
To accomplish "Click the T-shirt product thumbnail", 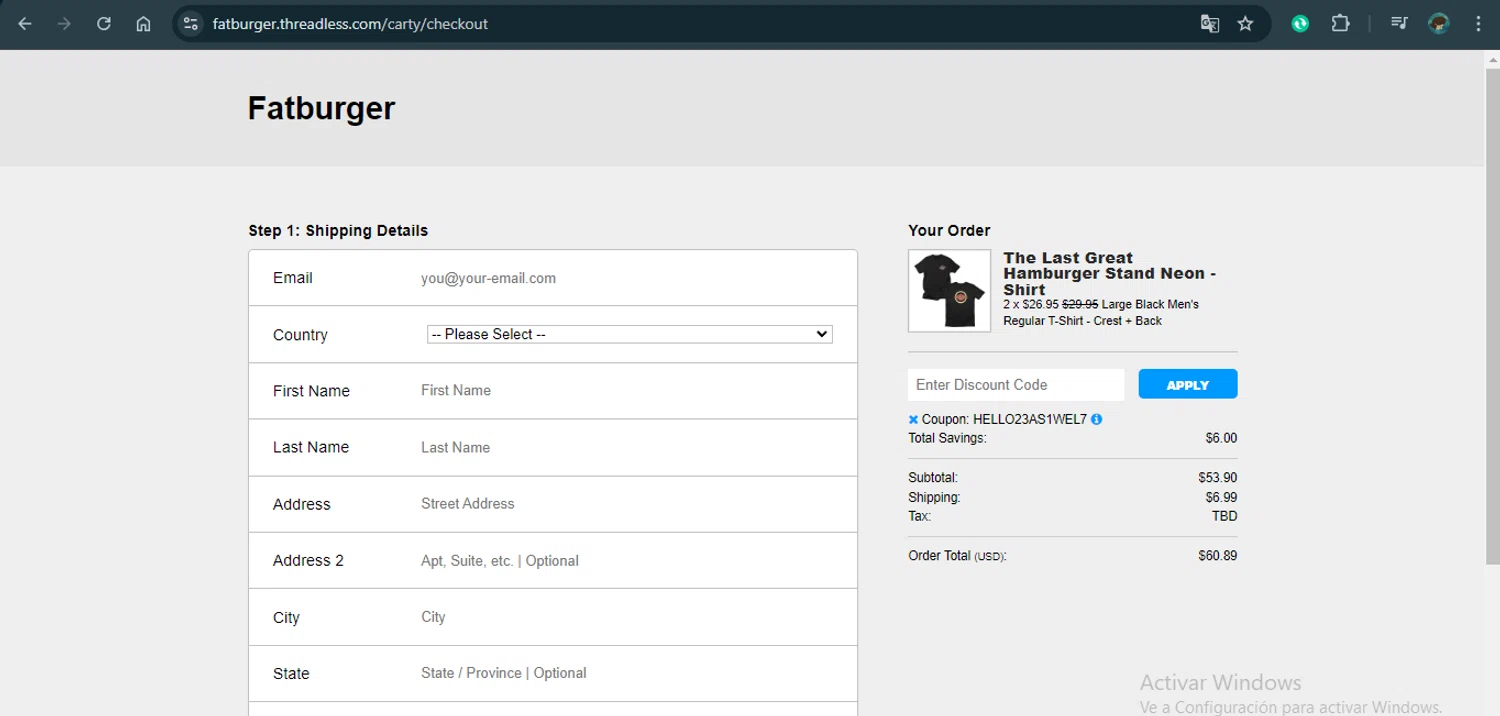I will tap(949, 291).
